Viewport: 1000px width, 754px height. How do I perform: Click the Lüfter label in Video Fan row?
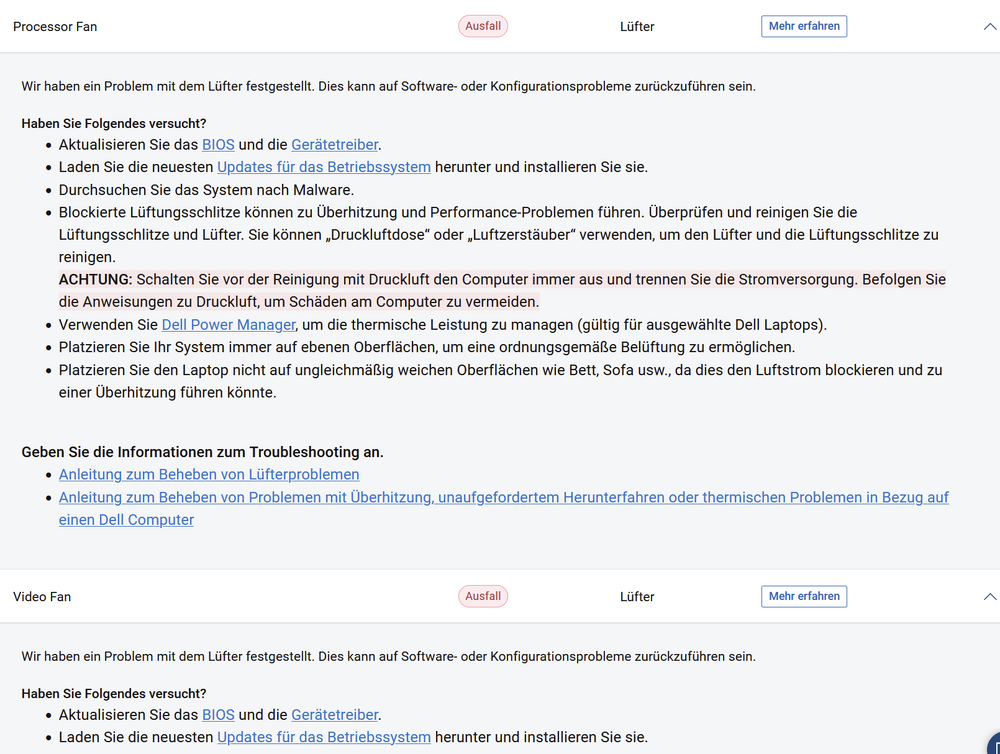(637, 597)
